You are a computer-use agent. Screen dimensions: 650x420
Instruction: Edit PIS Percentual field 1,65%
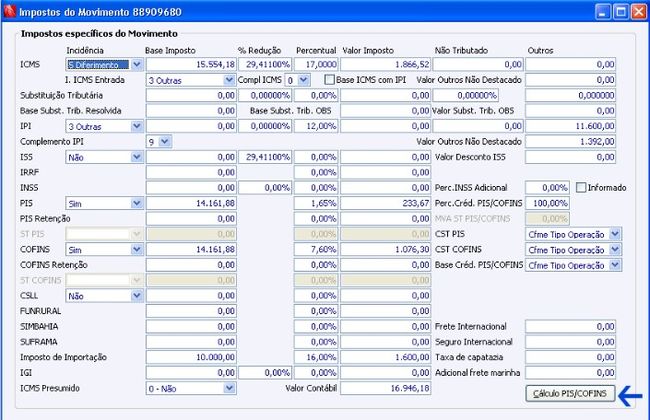pyautogui.click(x=316, y=203)
